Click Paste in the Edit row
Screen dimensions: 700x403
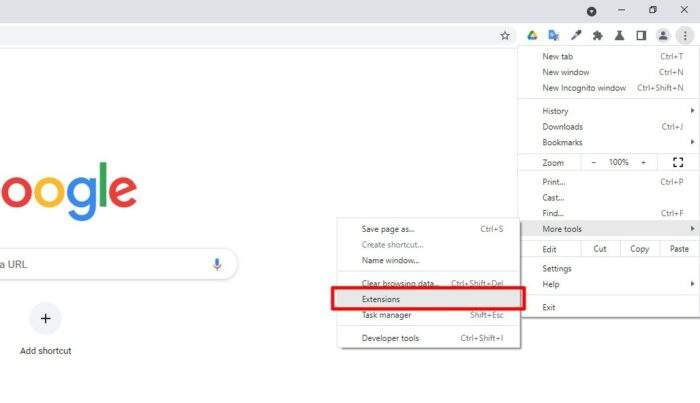679,249
